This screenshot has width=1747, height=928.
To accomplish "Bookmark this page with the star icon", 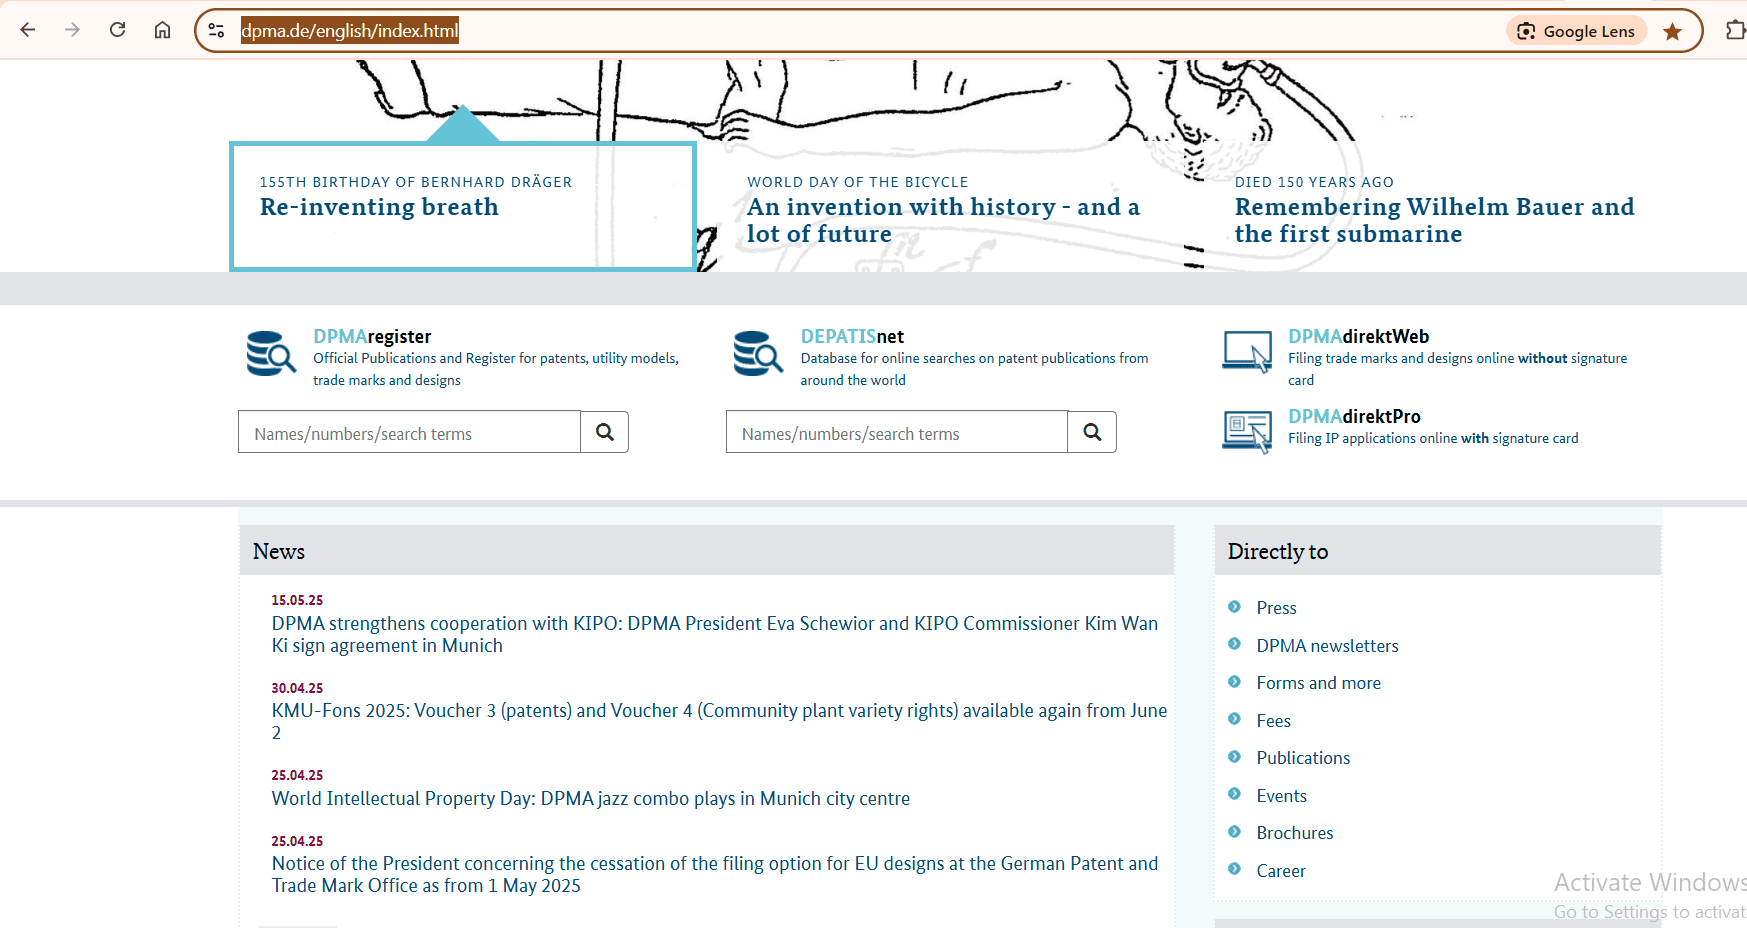I will pyautogui.click(x=1672, y=31).
